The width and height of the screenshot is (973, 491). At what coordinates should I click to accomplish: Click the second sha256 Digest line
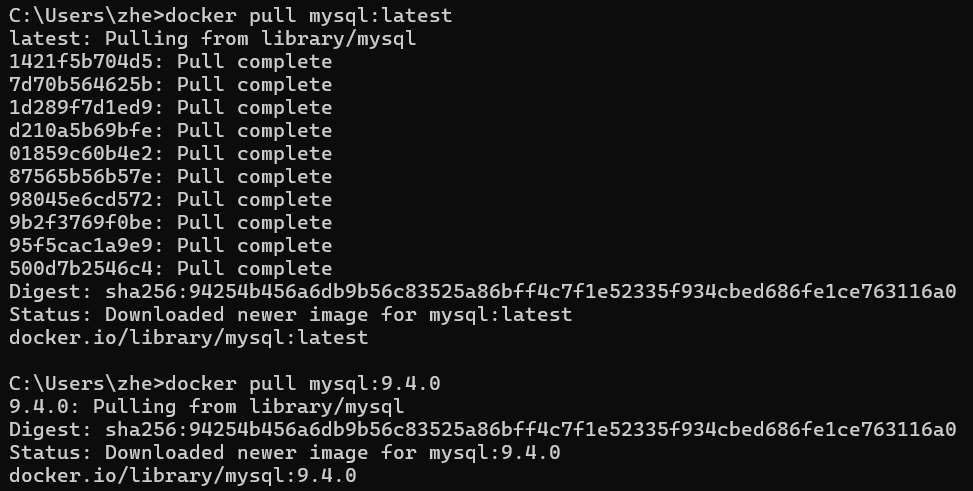(x=483, y=430)
